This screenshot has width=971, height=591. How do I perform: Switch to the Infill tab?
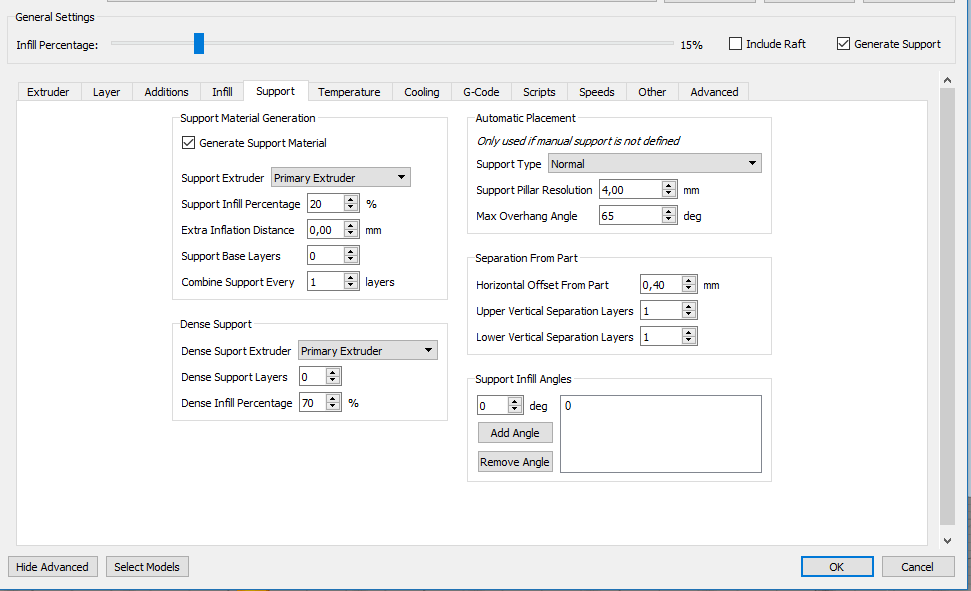pyautogui.click(x=222, y=92)
